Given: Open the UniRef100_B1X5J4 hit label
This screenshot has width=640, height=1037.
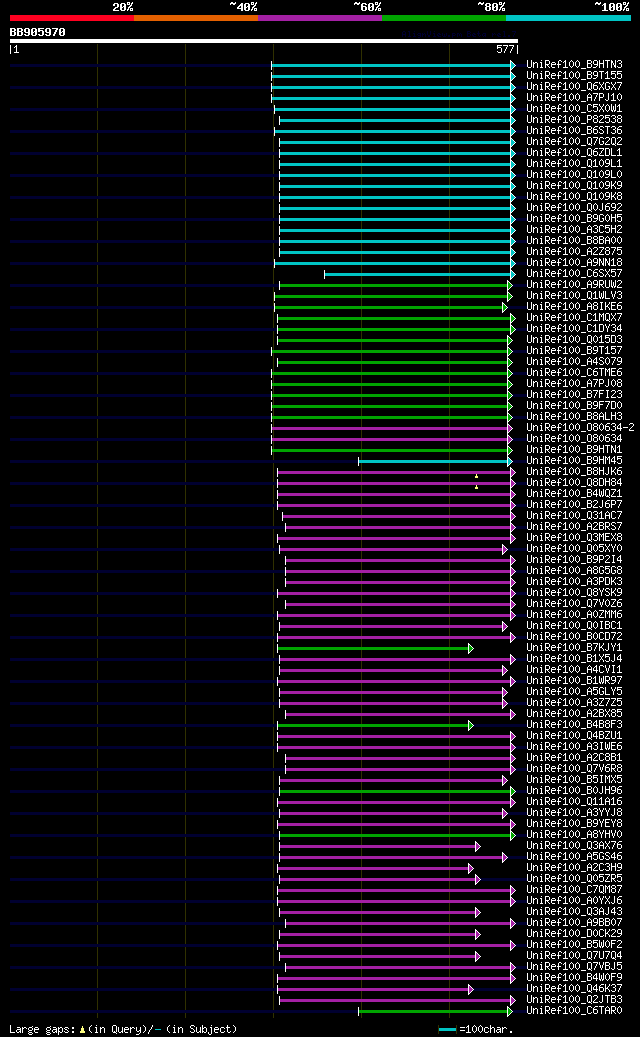Looking at the screenshot, I should point(574,658).
